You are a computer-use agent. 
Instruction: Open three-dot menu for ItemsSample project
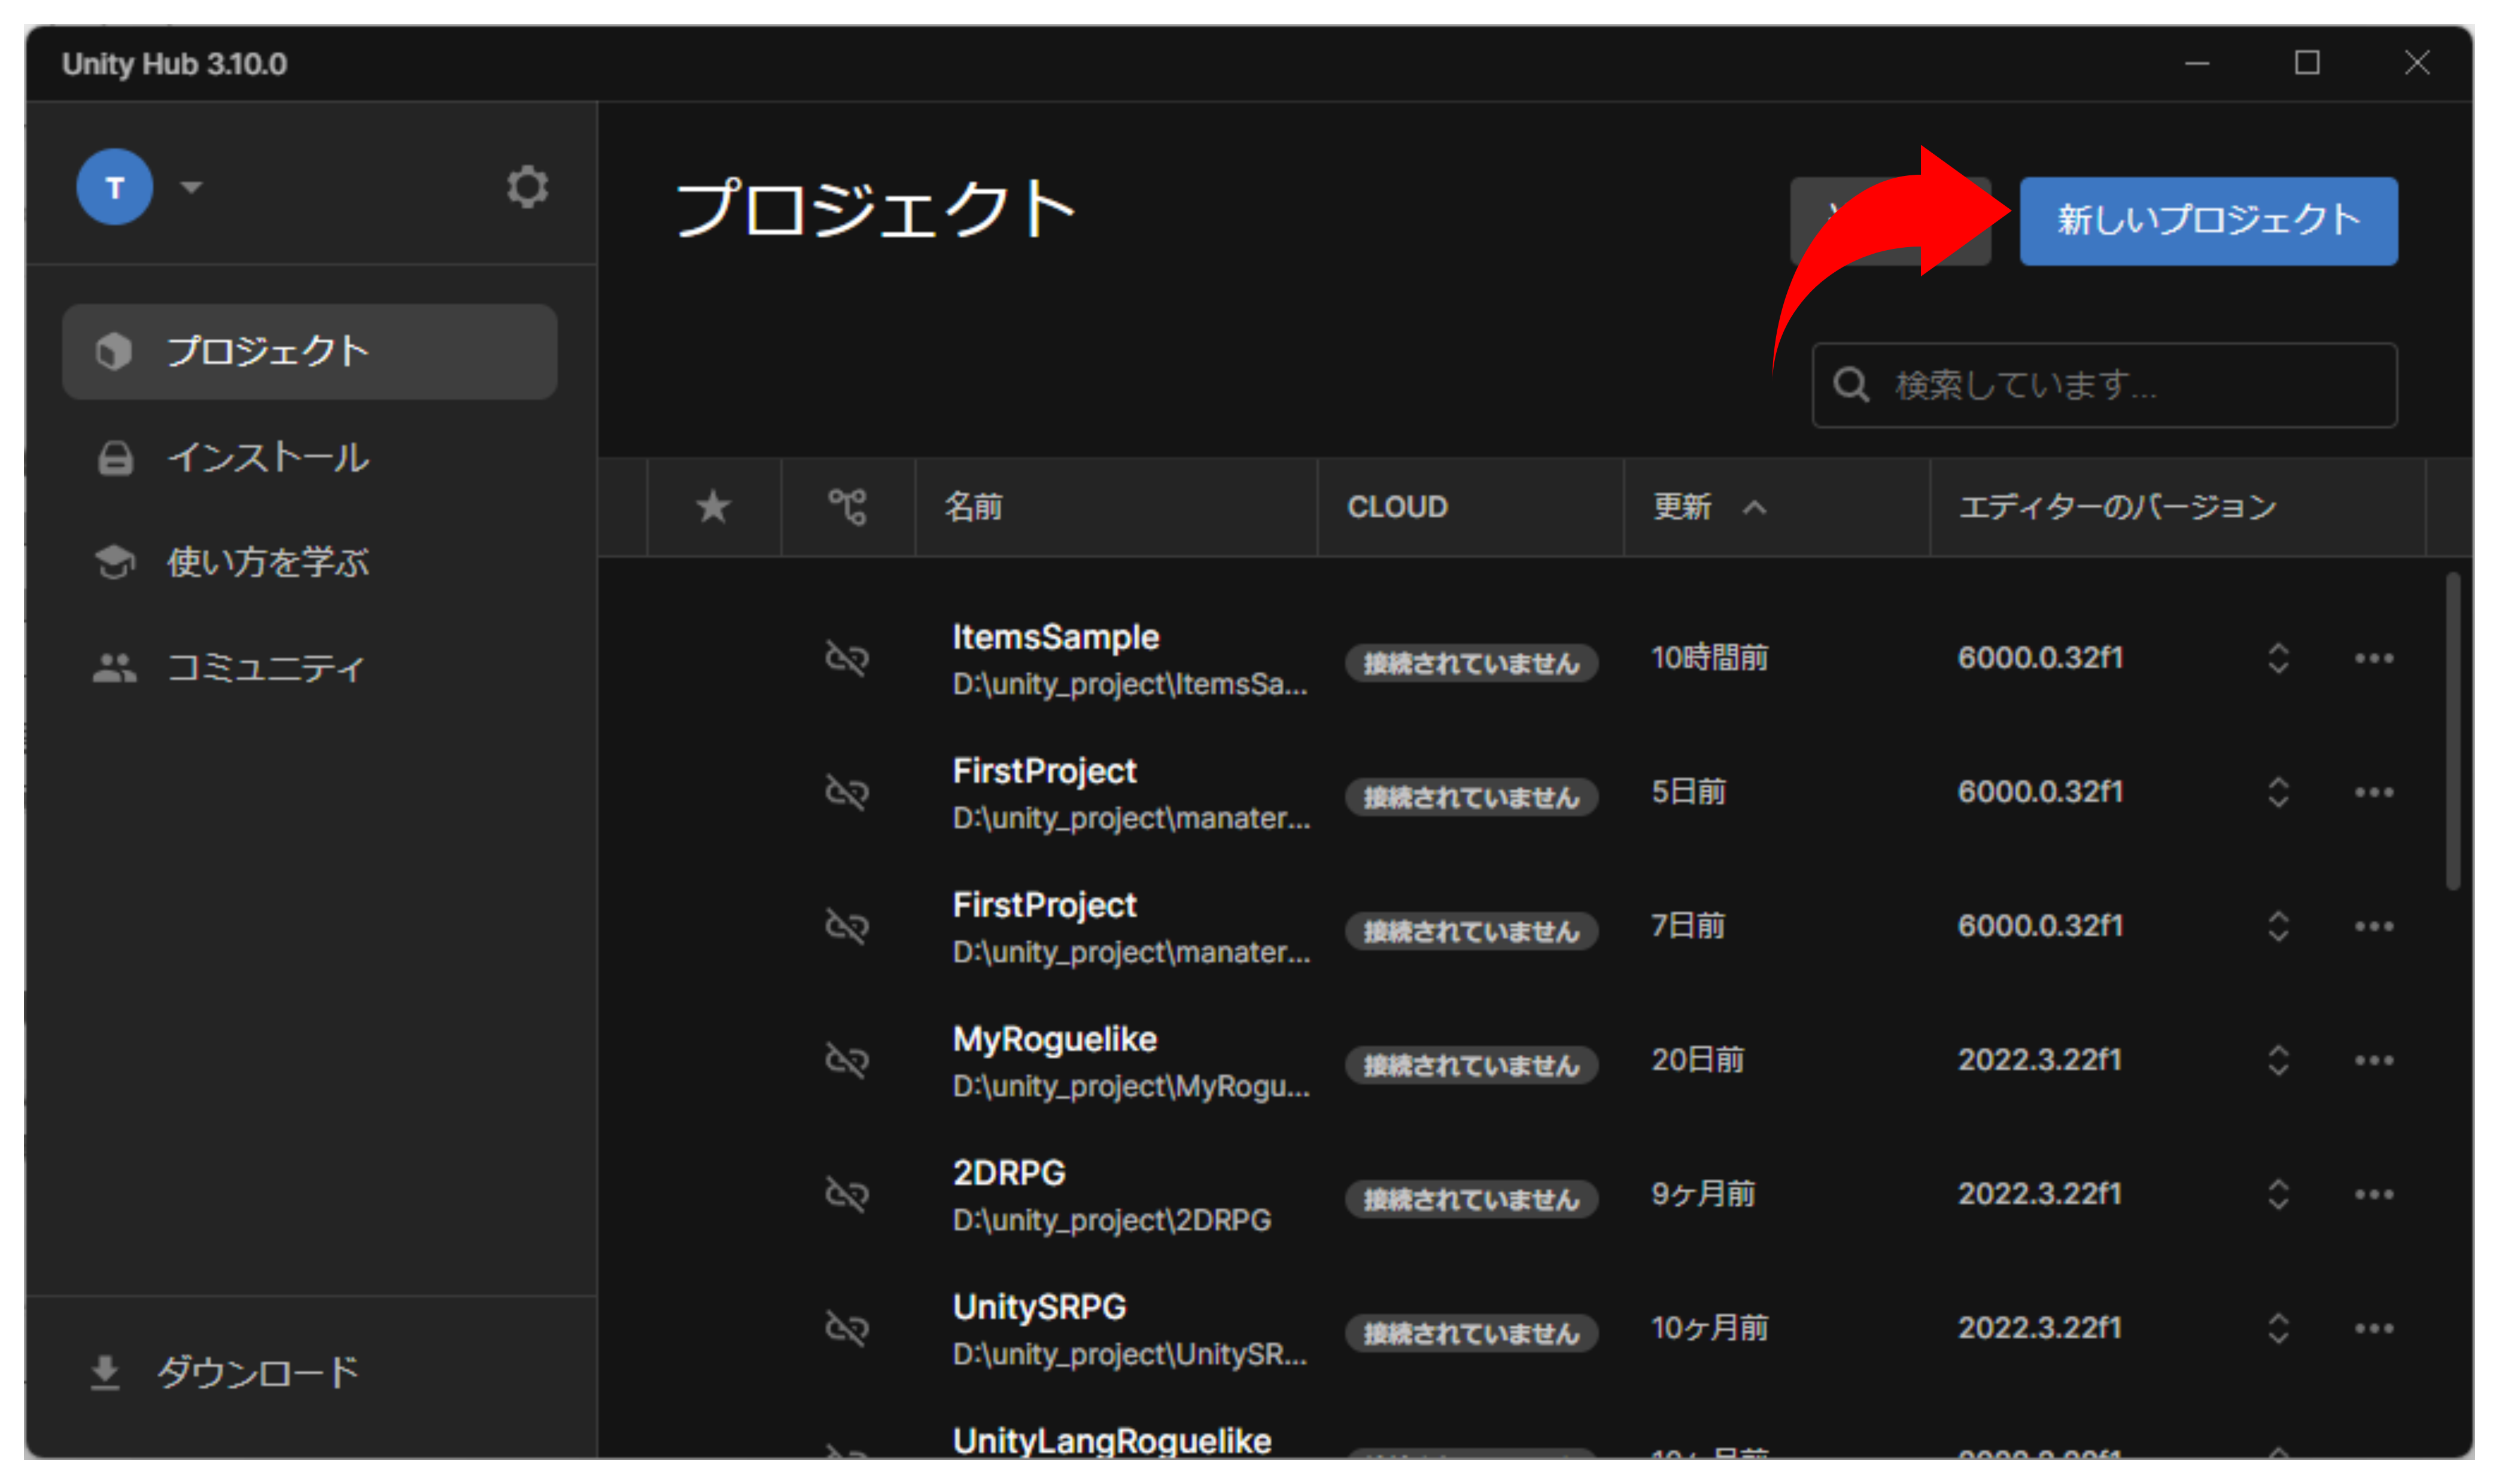pyautogui.click(x=2373, y=658)
